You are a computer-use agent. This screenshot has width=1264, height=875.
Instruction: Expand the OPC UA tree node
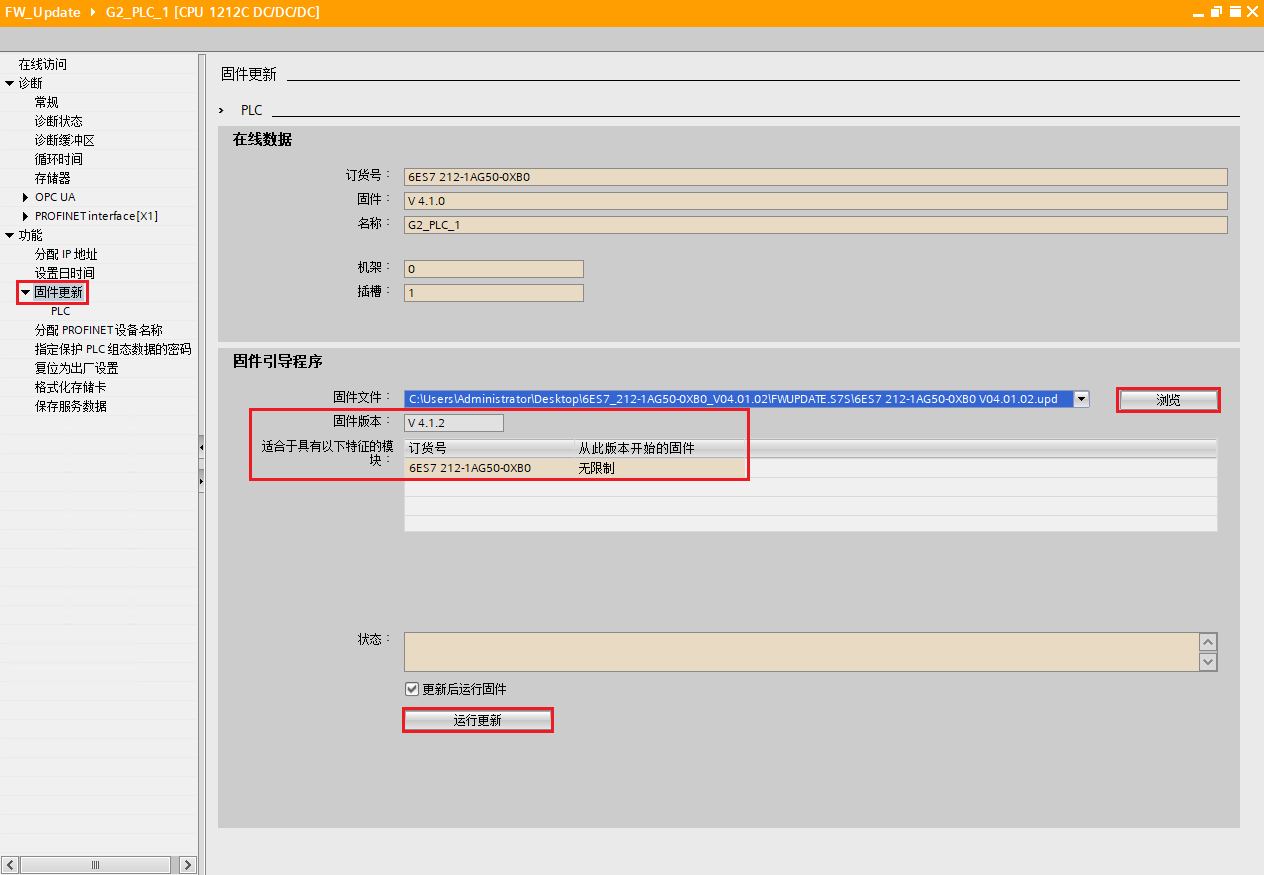coord(26,197)
